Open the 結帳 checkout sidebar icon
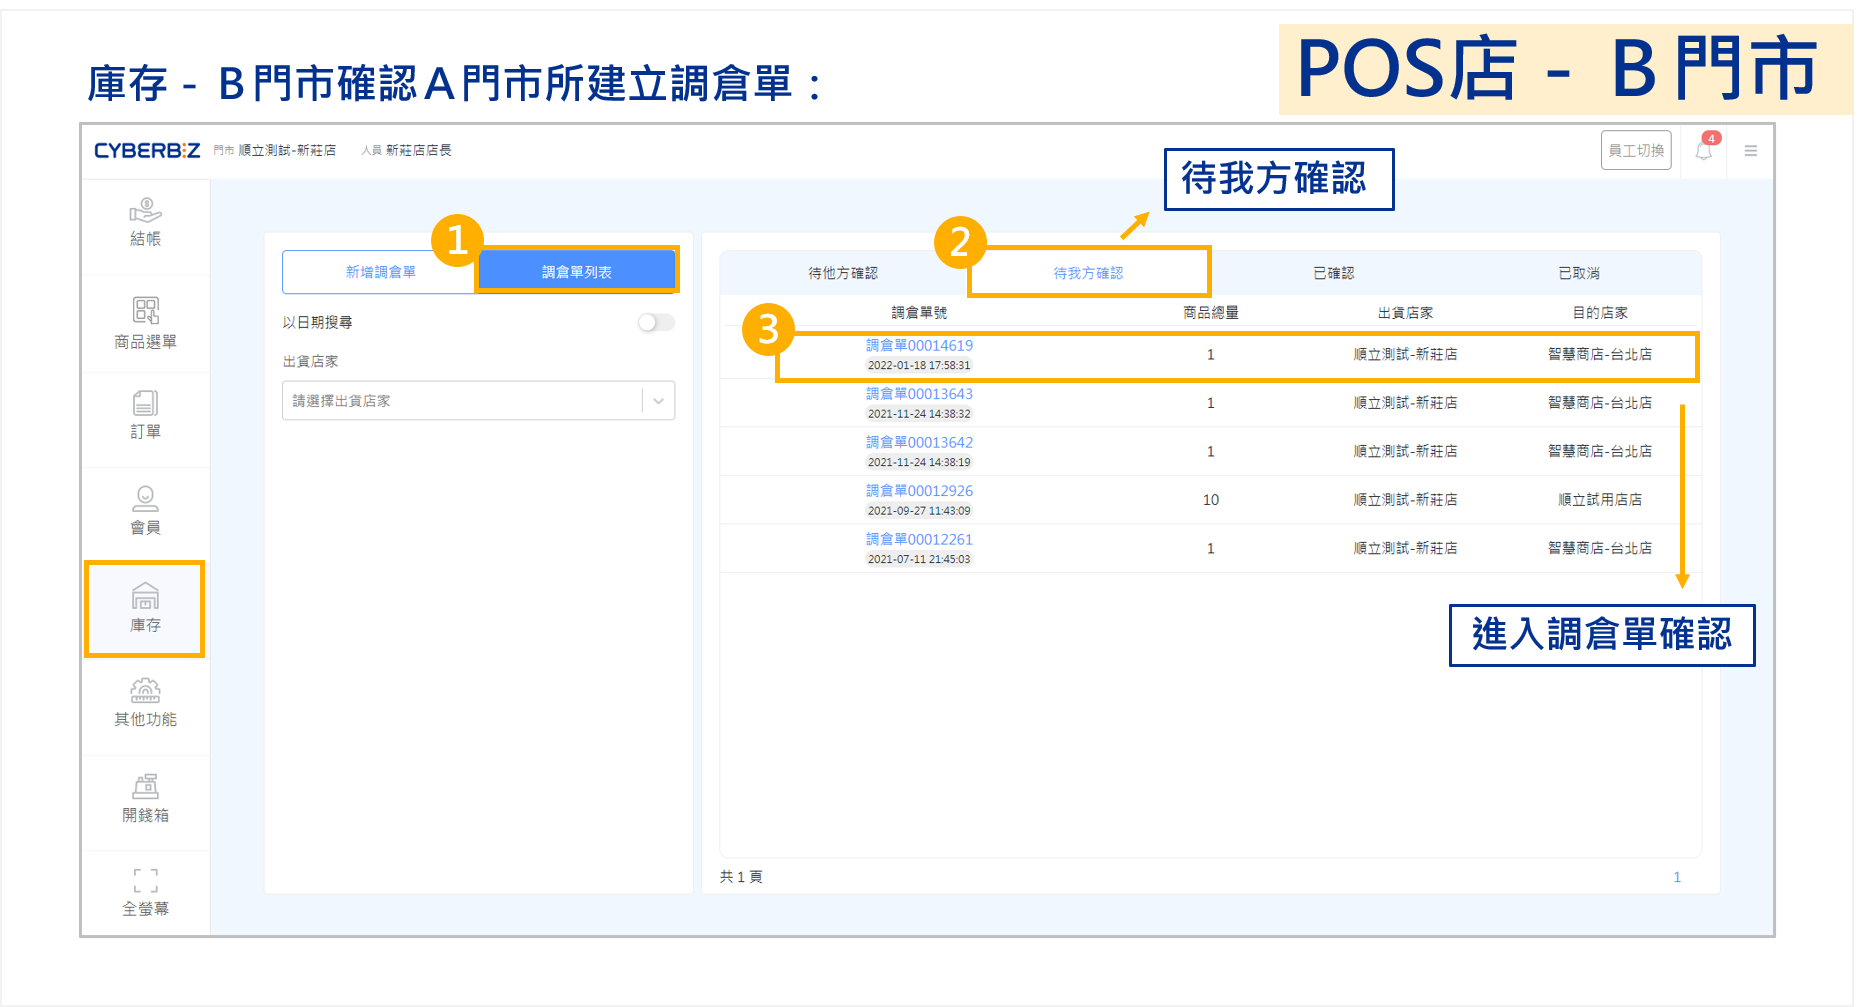Viewport: 1867px width, 1007px height. (145, 222)
